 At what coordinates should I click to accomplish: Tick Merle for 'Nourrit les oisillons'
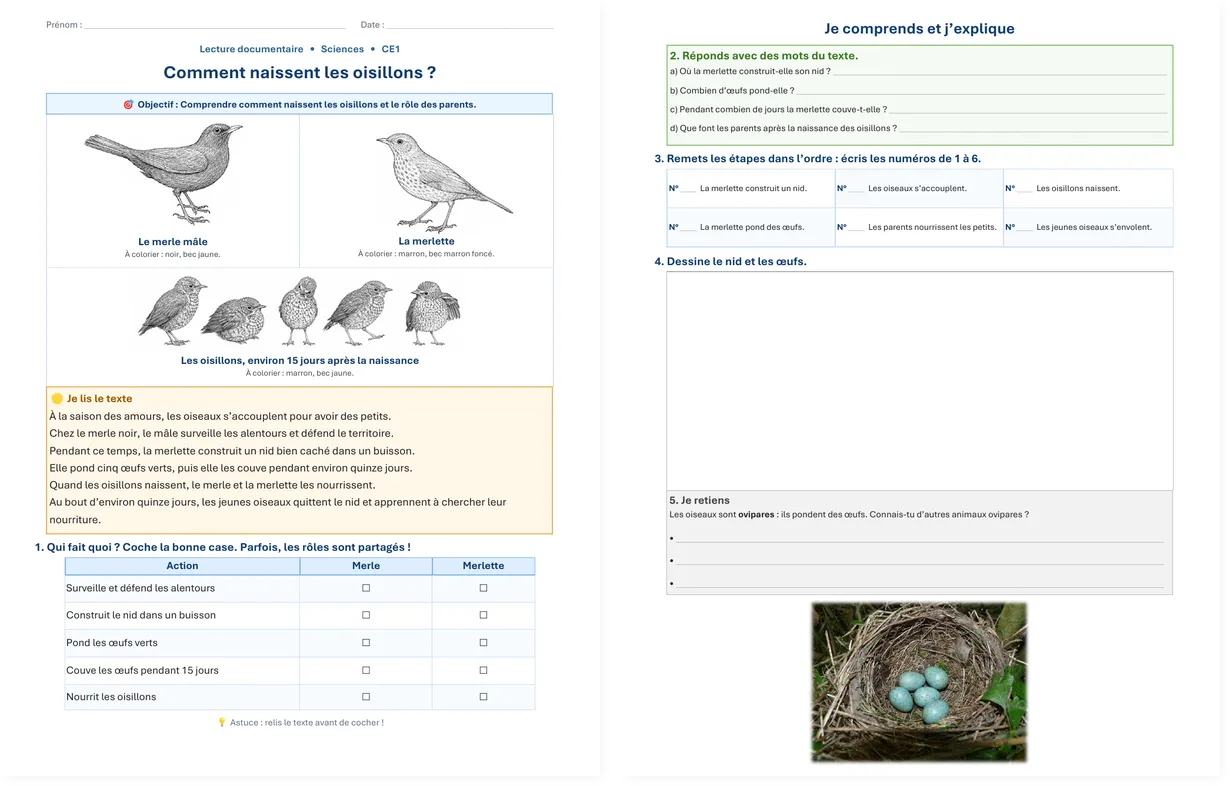(x=366, y=696)
